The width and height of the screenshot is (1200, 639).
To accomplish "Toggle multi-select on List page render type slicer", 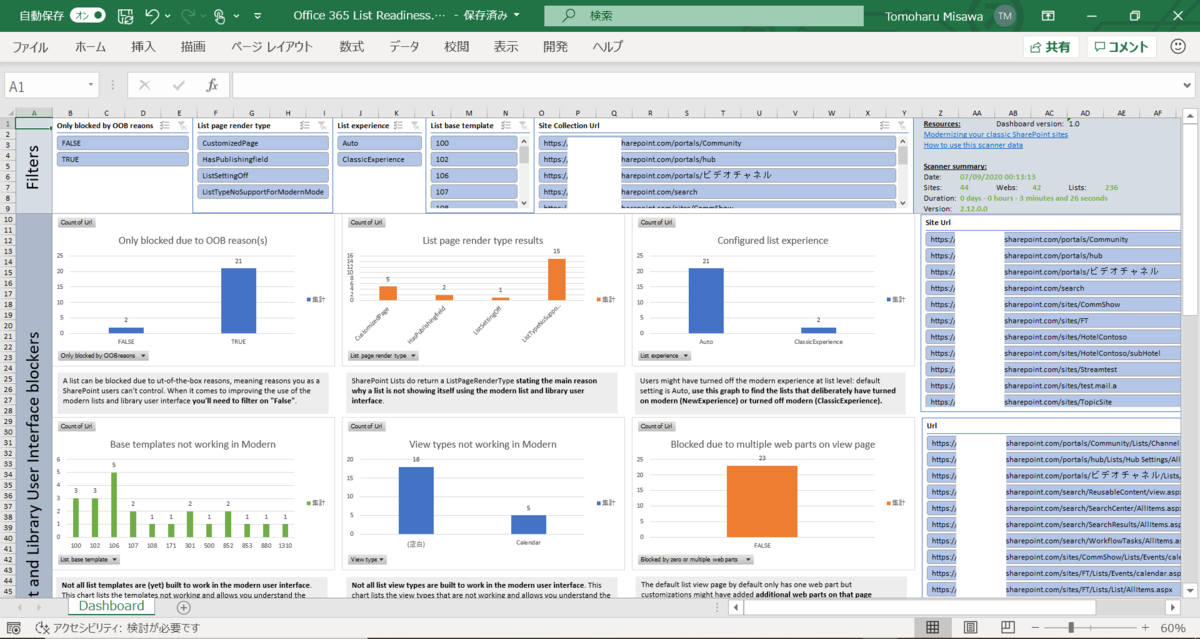I will pos(306,126).
